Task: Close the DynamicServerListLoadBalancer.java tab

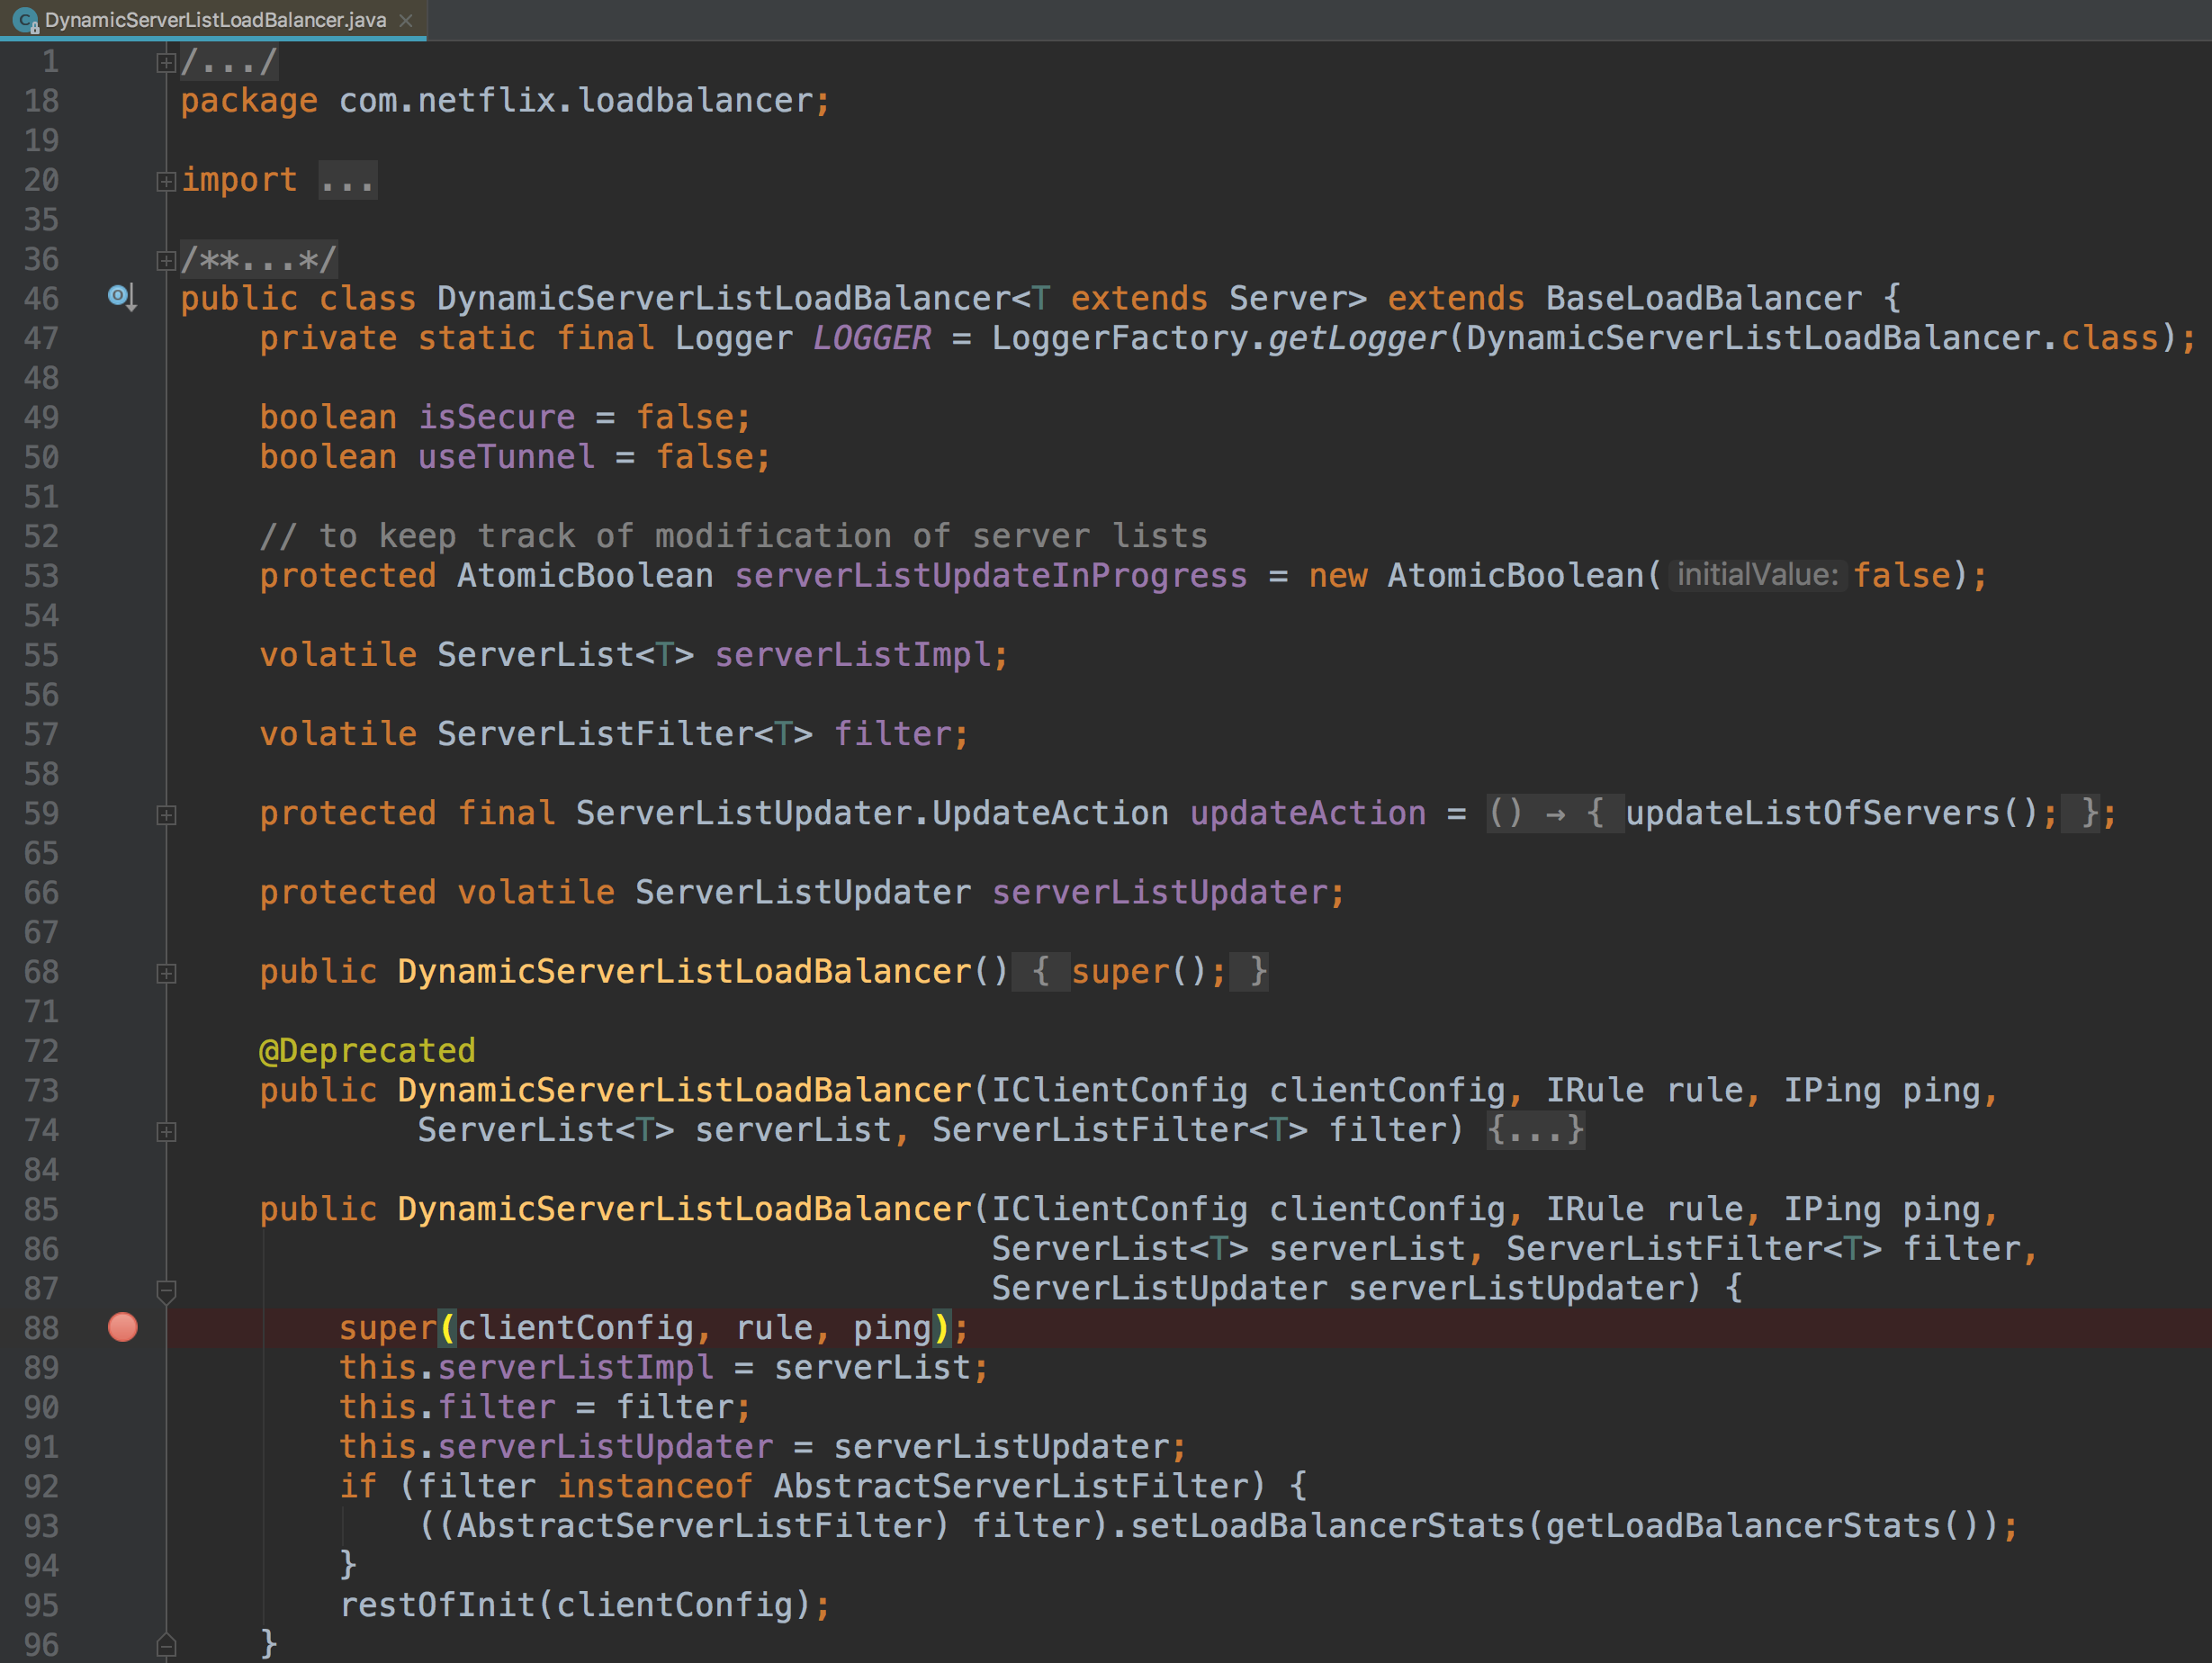Action: coord(406,20)
